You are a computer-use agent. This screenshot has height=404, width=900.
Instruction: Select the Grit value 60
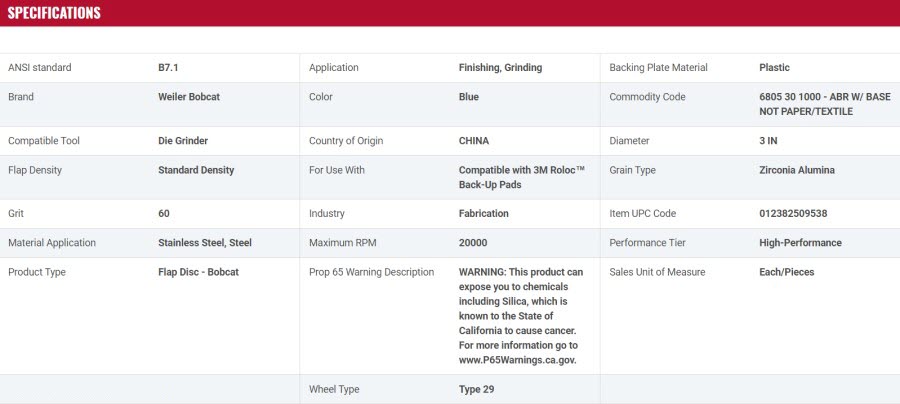click(164, 213)
